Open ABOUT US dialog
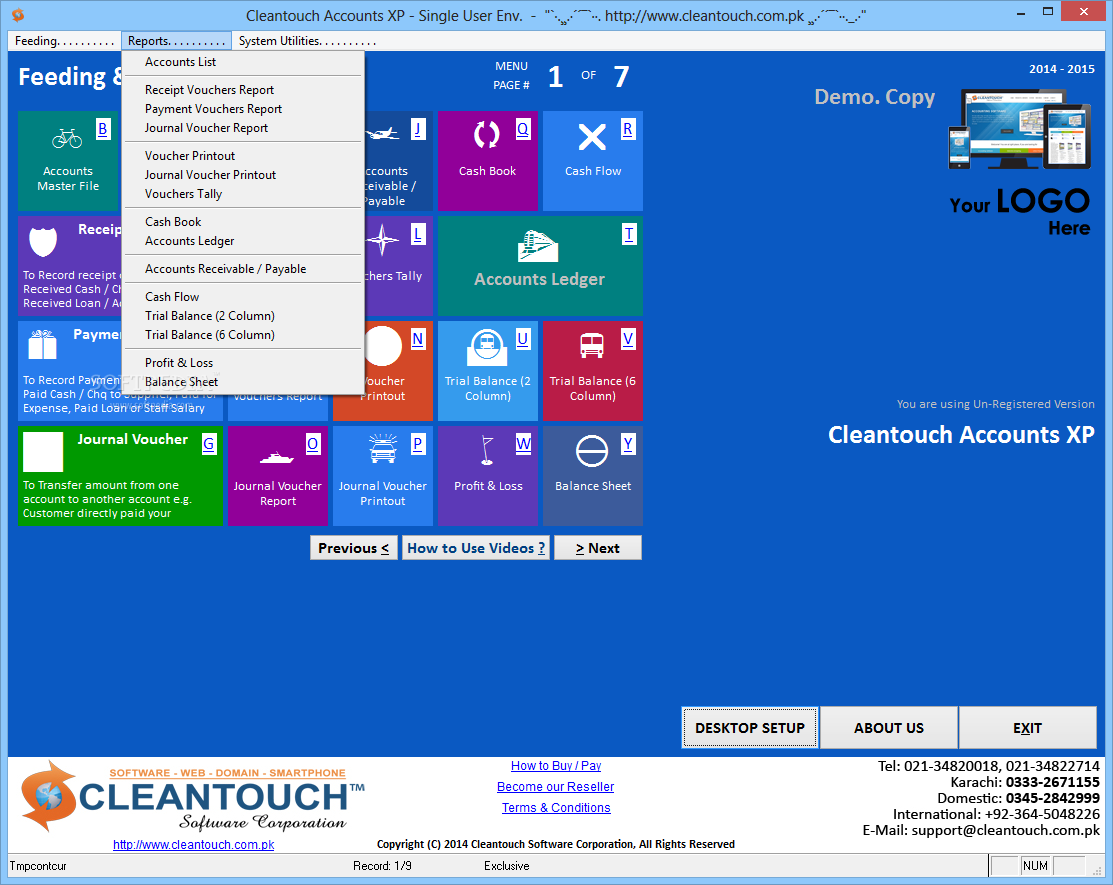Image resolution: width=1113 pixels, height=885 pixels. [889, 728]
